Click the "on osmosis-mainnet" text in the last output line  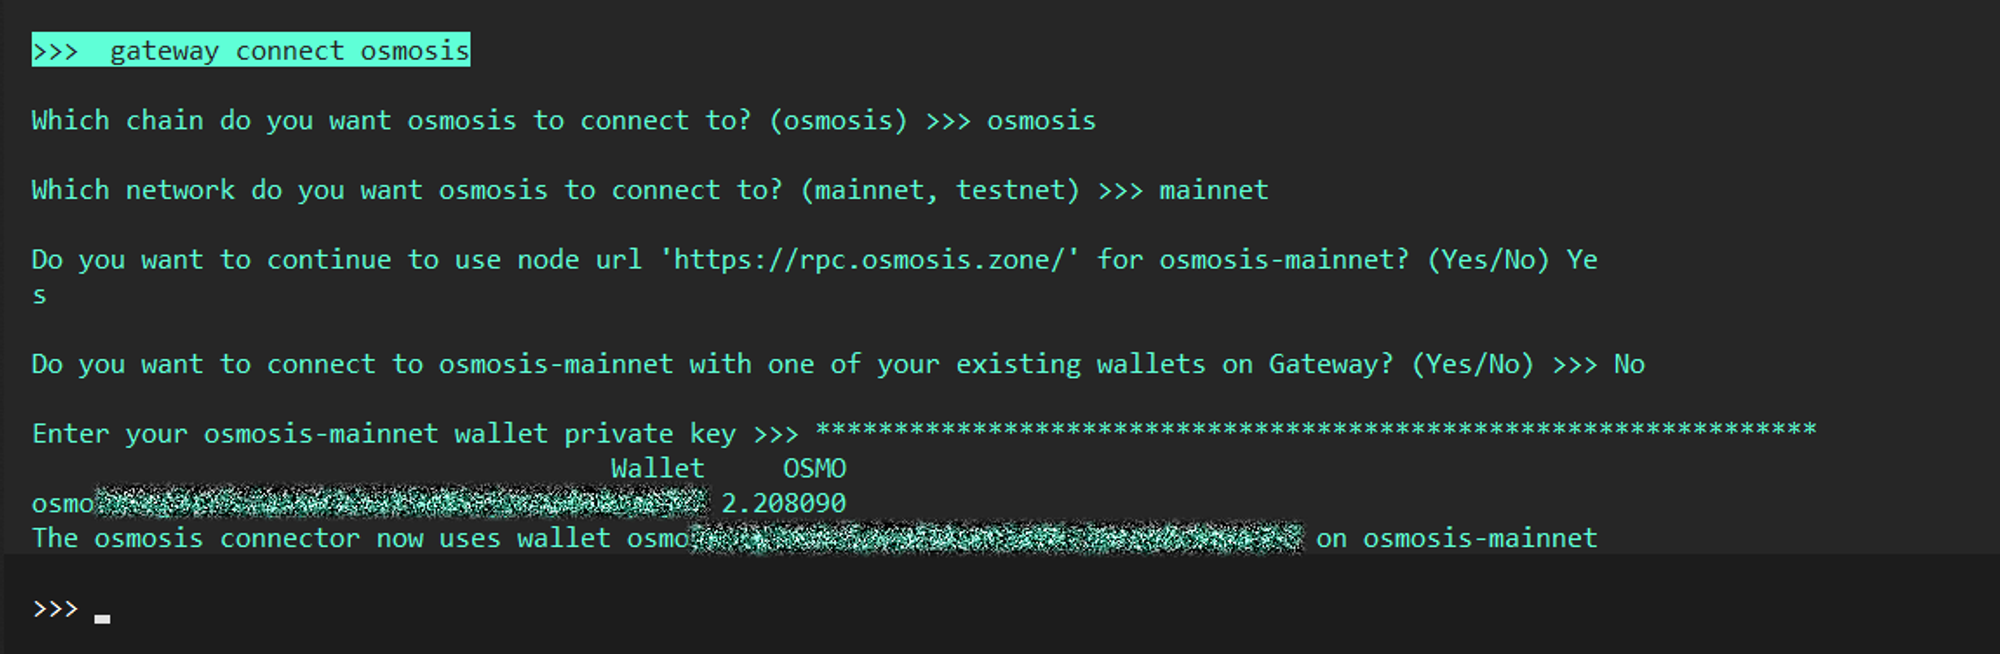pyautogui.click(x=1456, y=538)
